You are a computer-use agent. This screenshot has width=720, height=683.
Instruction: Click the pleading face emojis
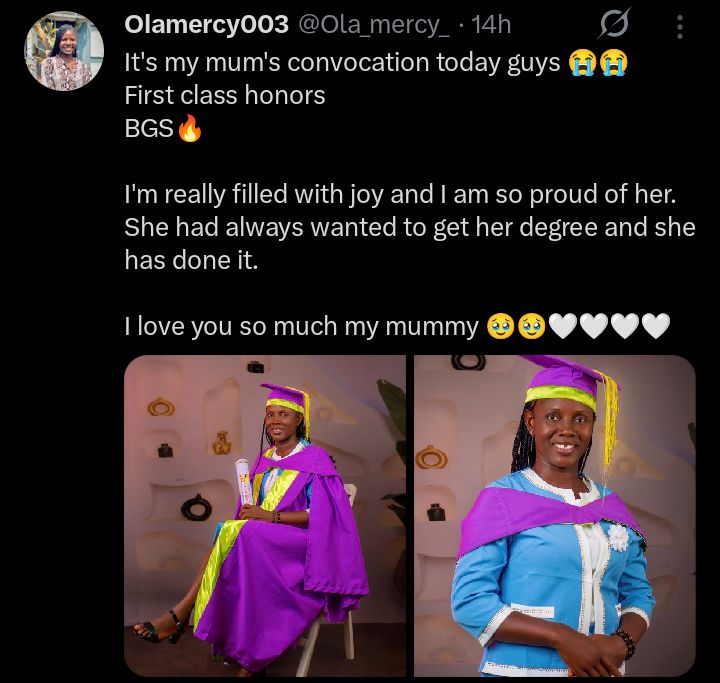(515, 326)
